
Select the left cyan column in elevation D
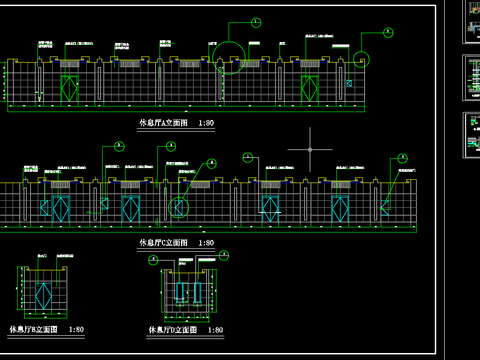(180, 293)
